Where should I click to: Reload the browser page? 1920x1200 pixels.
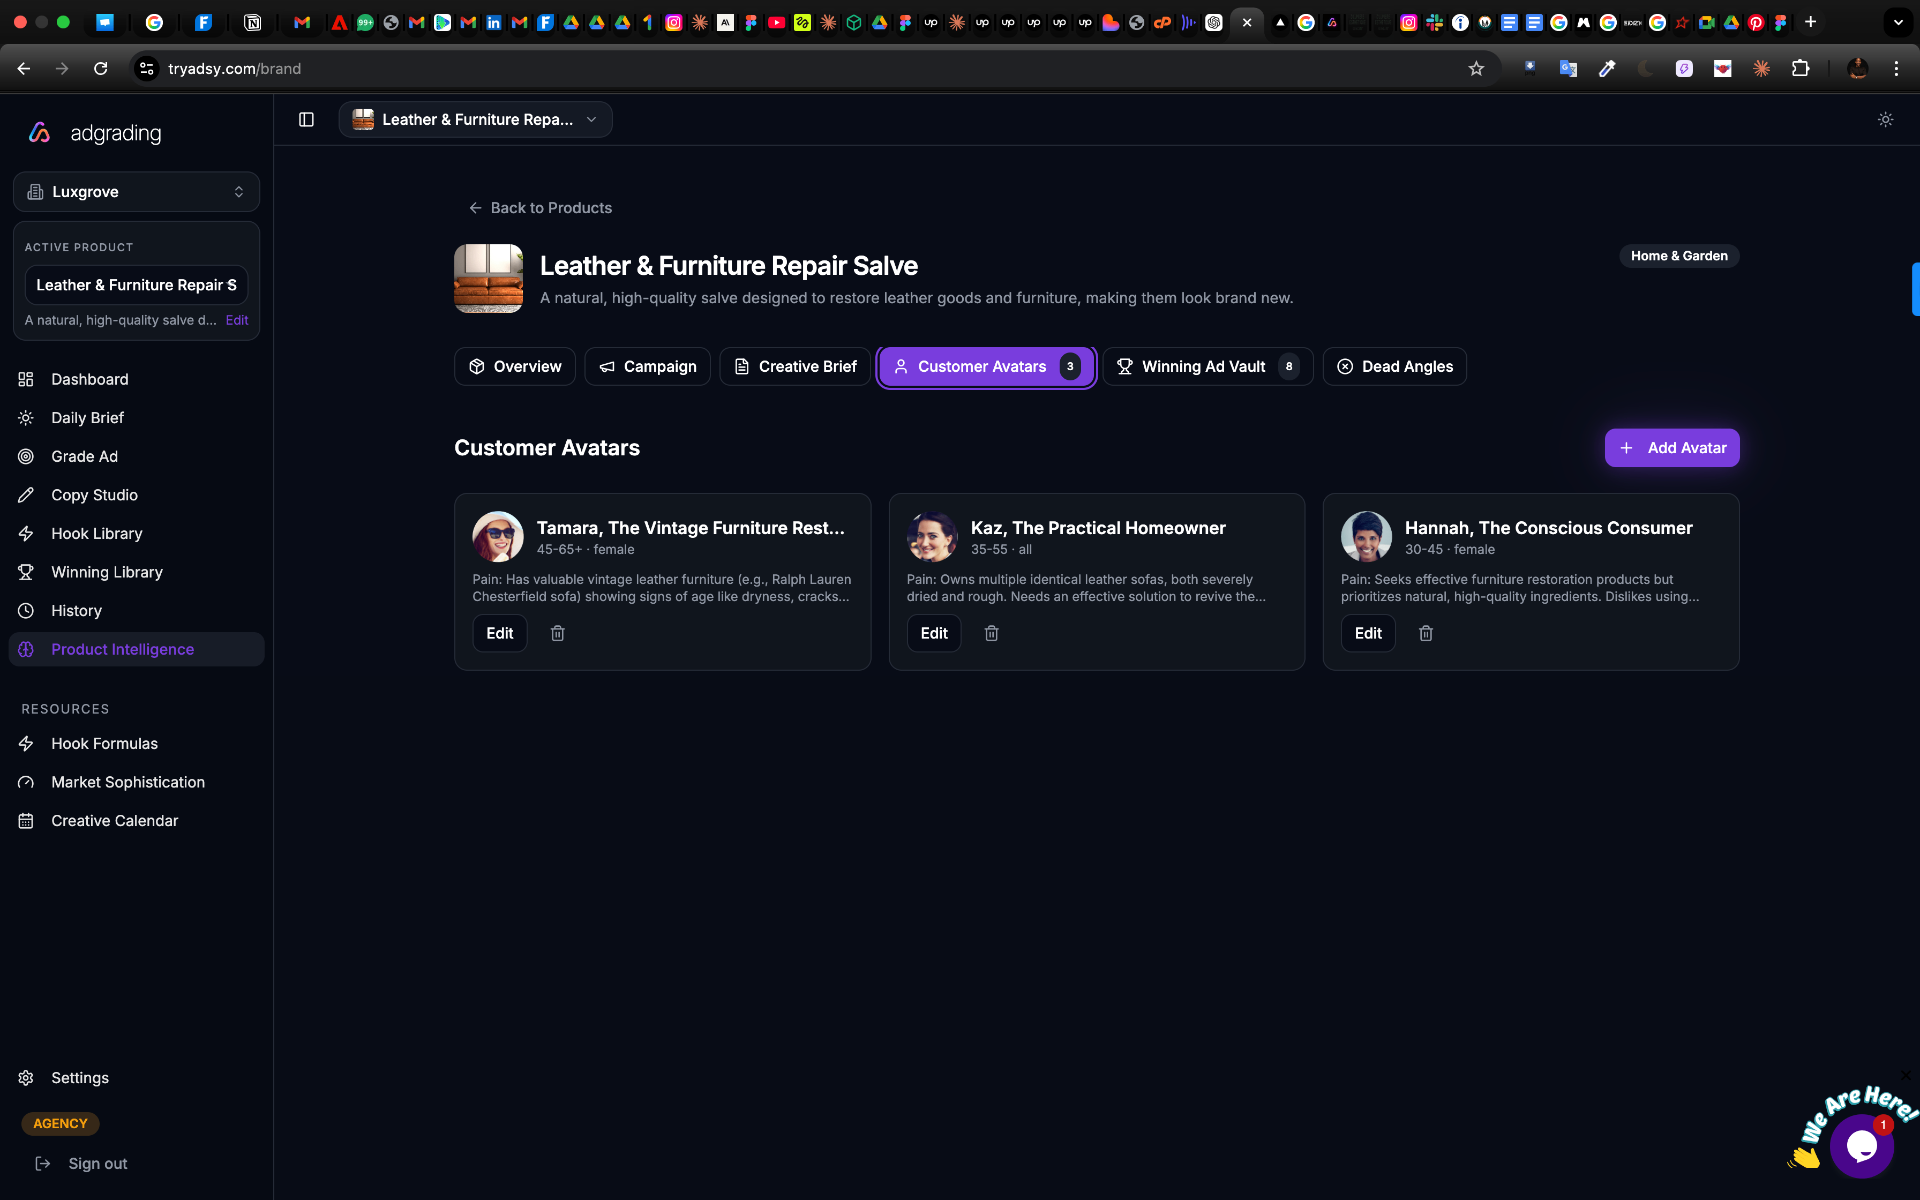click(101, 69)
